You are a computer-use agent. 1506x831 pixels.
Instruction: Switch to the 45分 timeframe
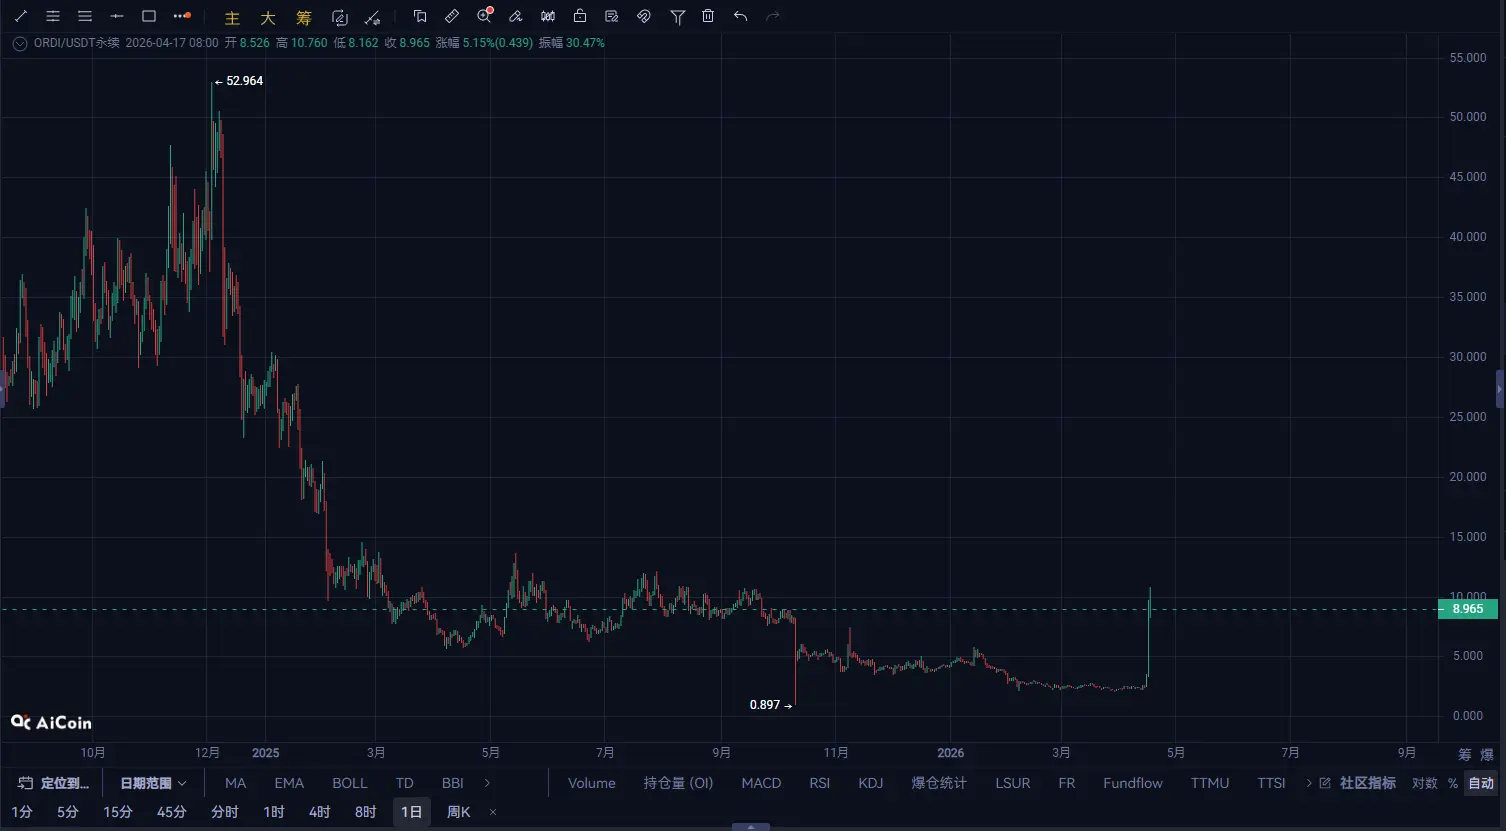coord(172,812)
